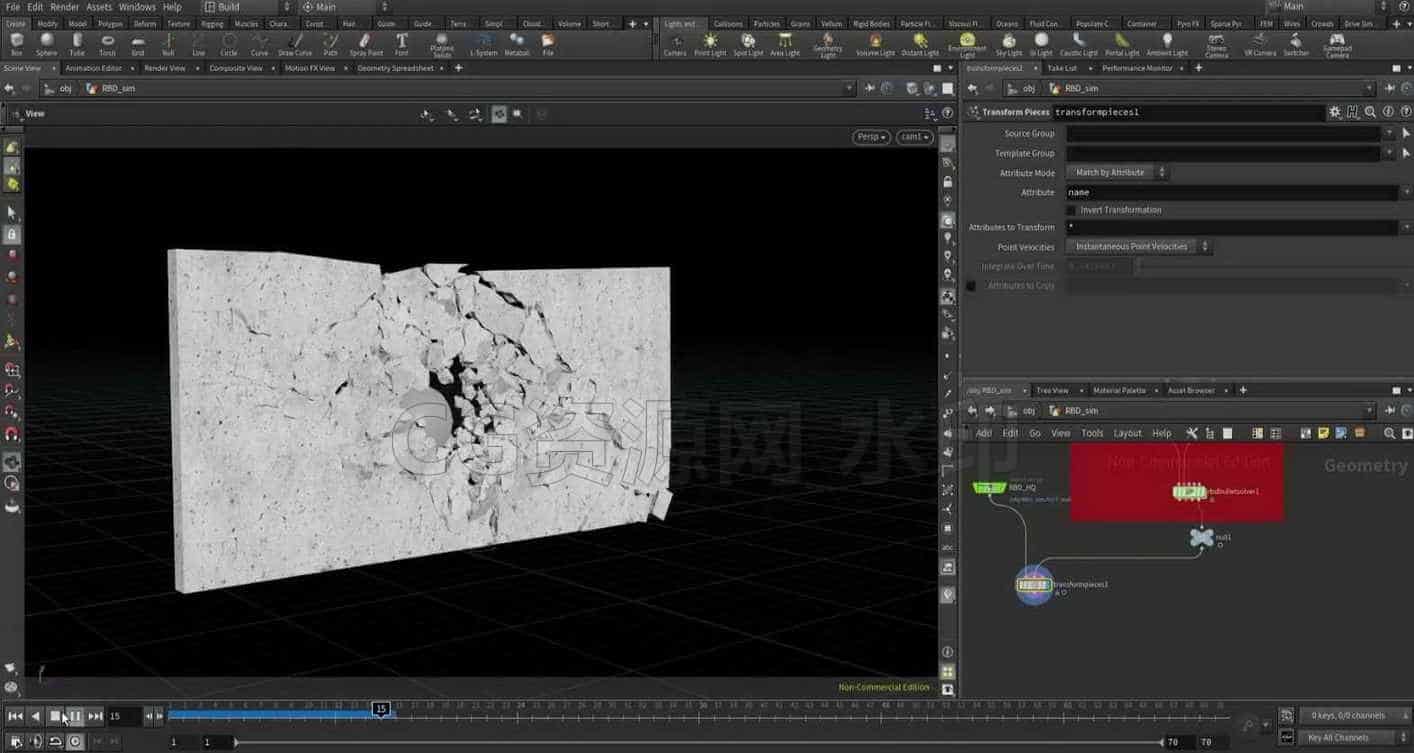This screenshot has width=1414, height=753.
Task: Click the Gamepad Camera shelf tool
Action: pyautogui.click(x=1337, y=45)
